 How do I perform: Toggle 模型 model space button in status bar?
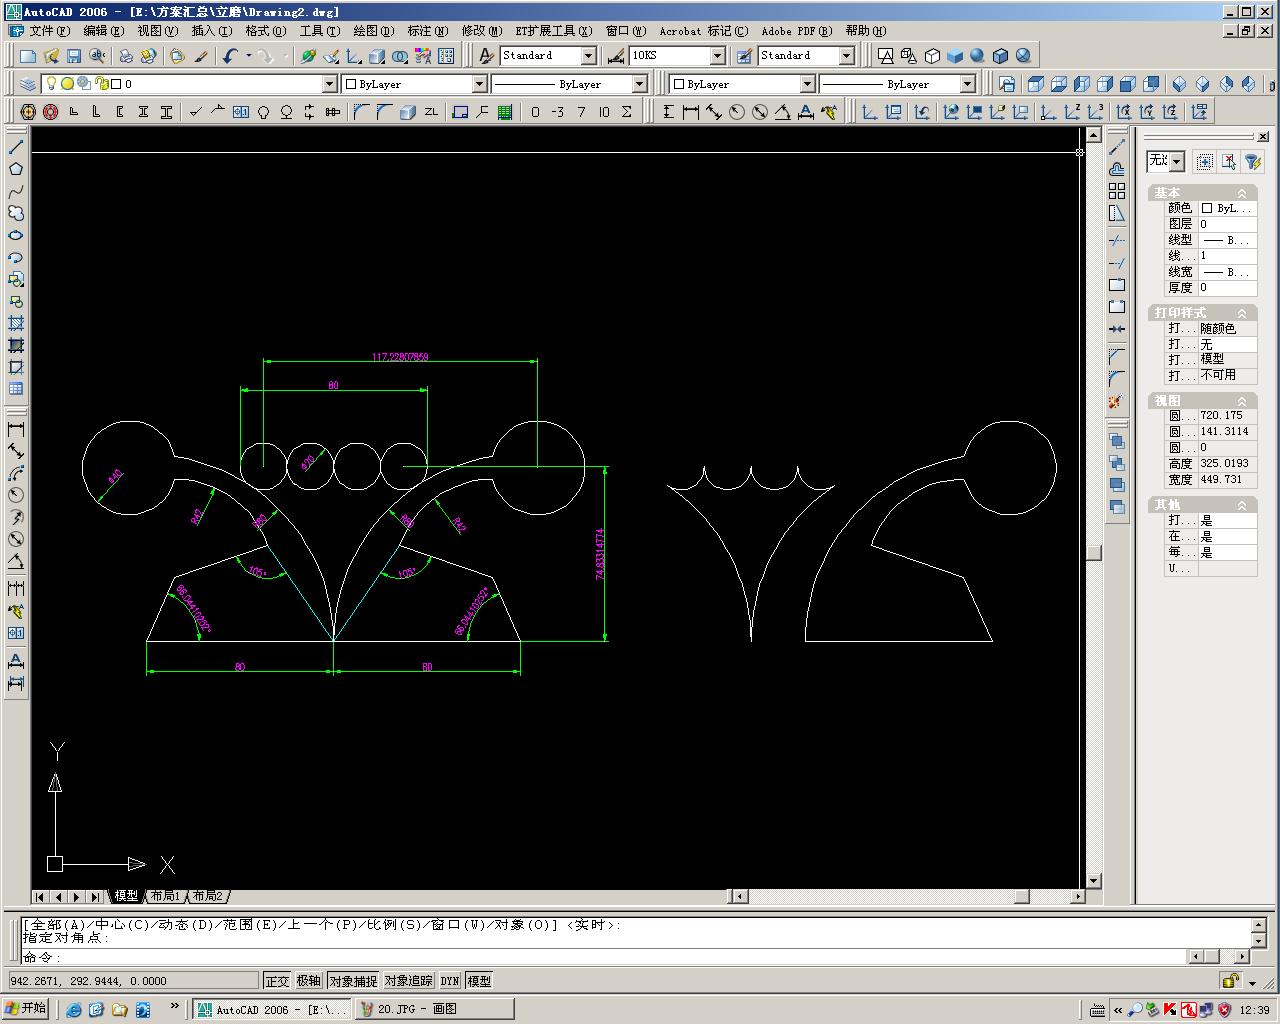click(x=480, y=981)
